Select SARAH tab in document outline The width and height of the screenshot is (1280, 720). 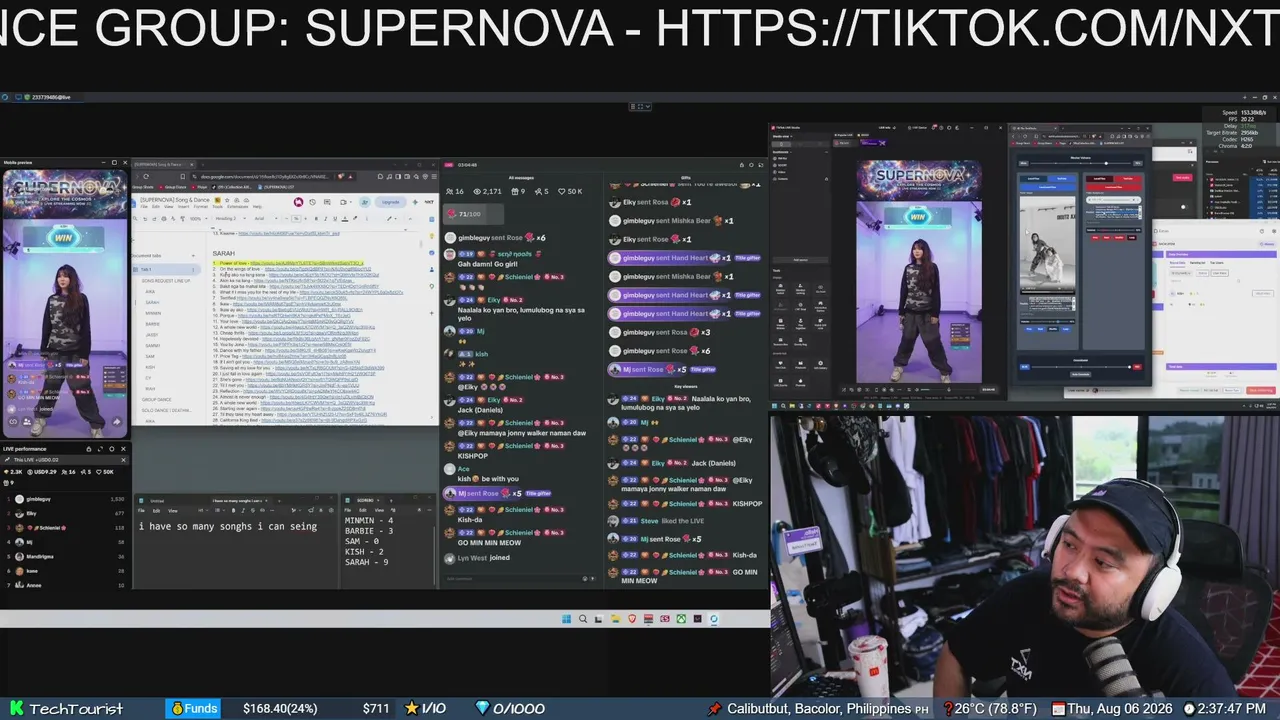pos(152,302)
